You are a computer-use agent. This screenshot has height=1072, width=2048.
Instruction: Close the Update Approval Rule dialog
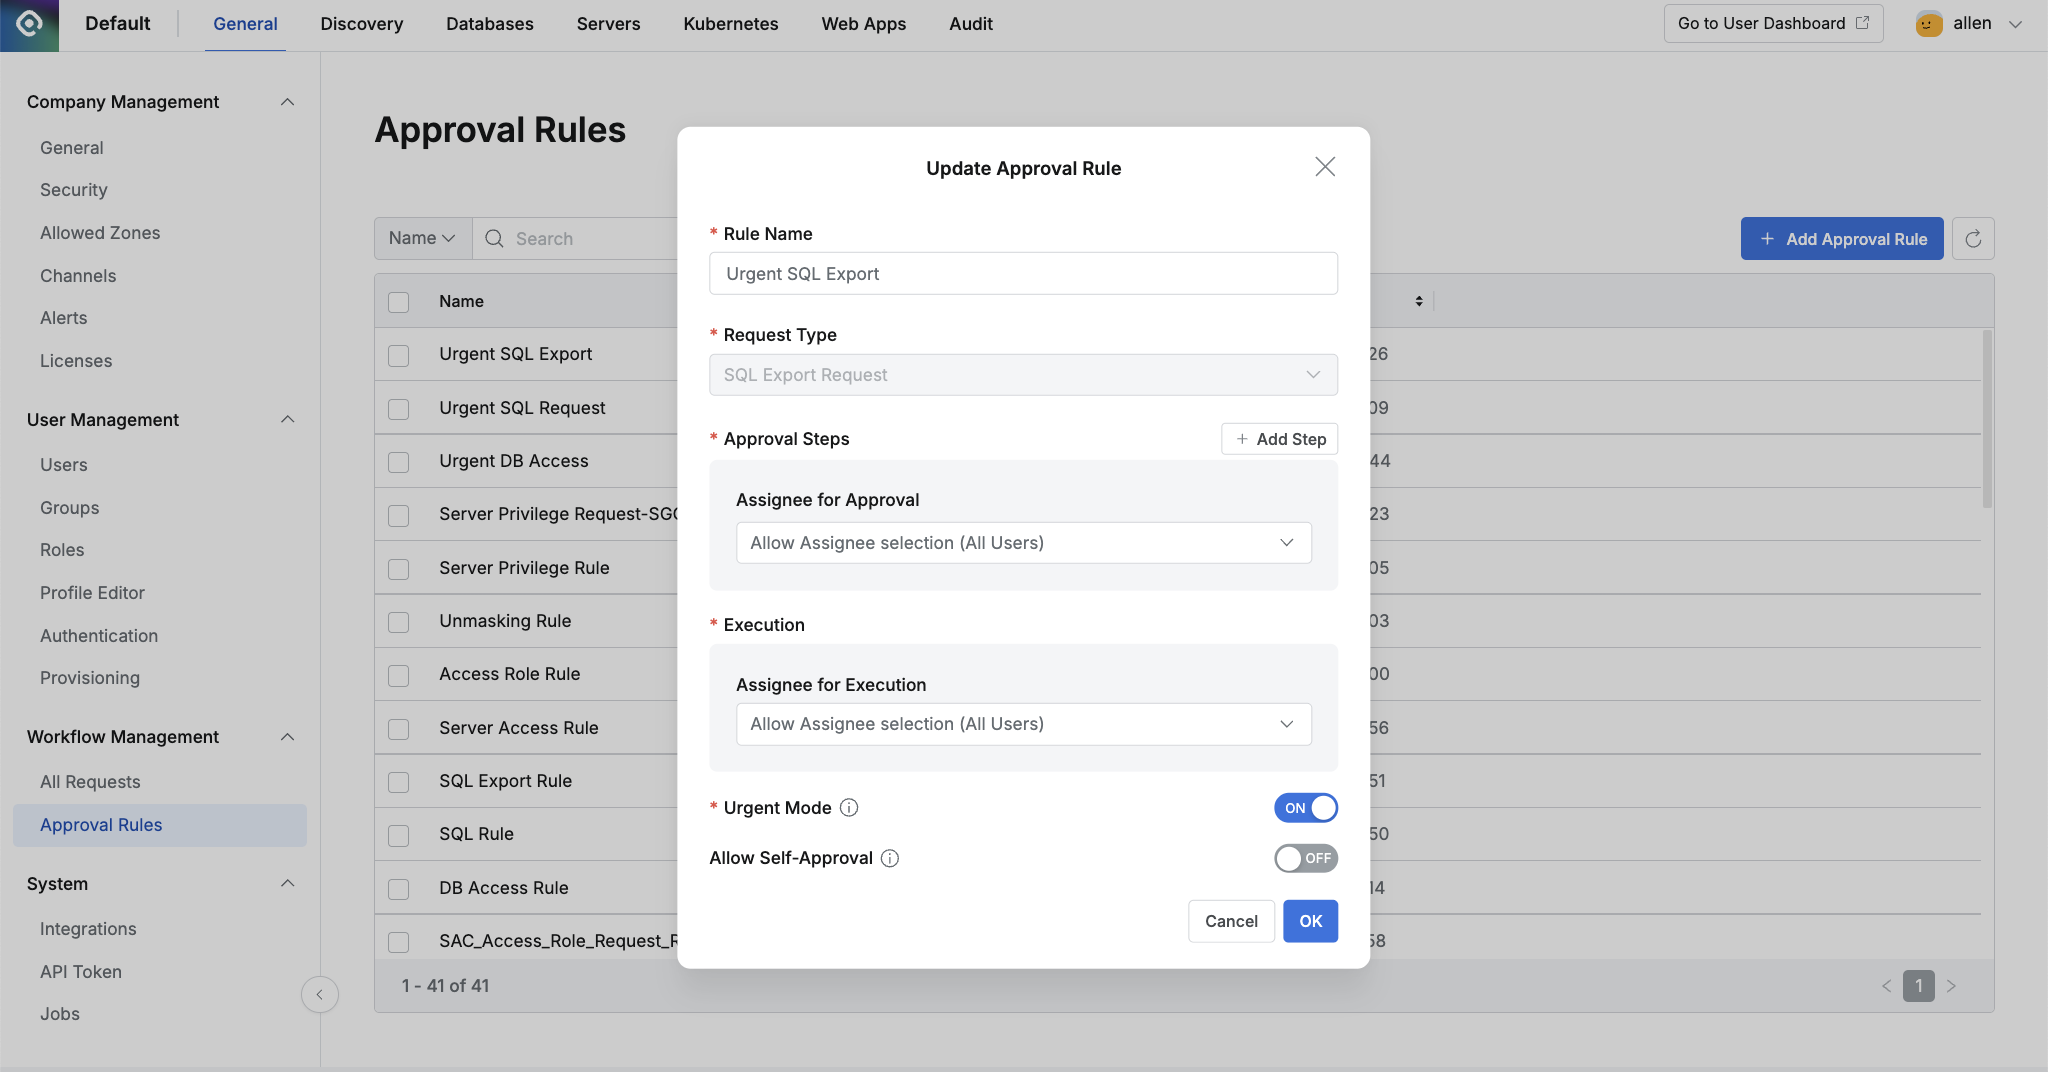tap(1324, 167)
